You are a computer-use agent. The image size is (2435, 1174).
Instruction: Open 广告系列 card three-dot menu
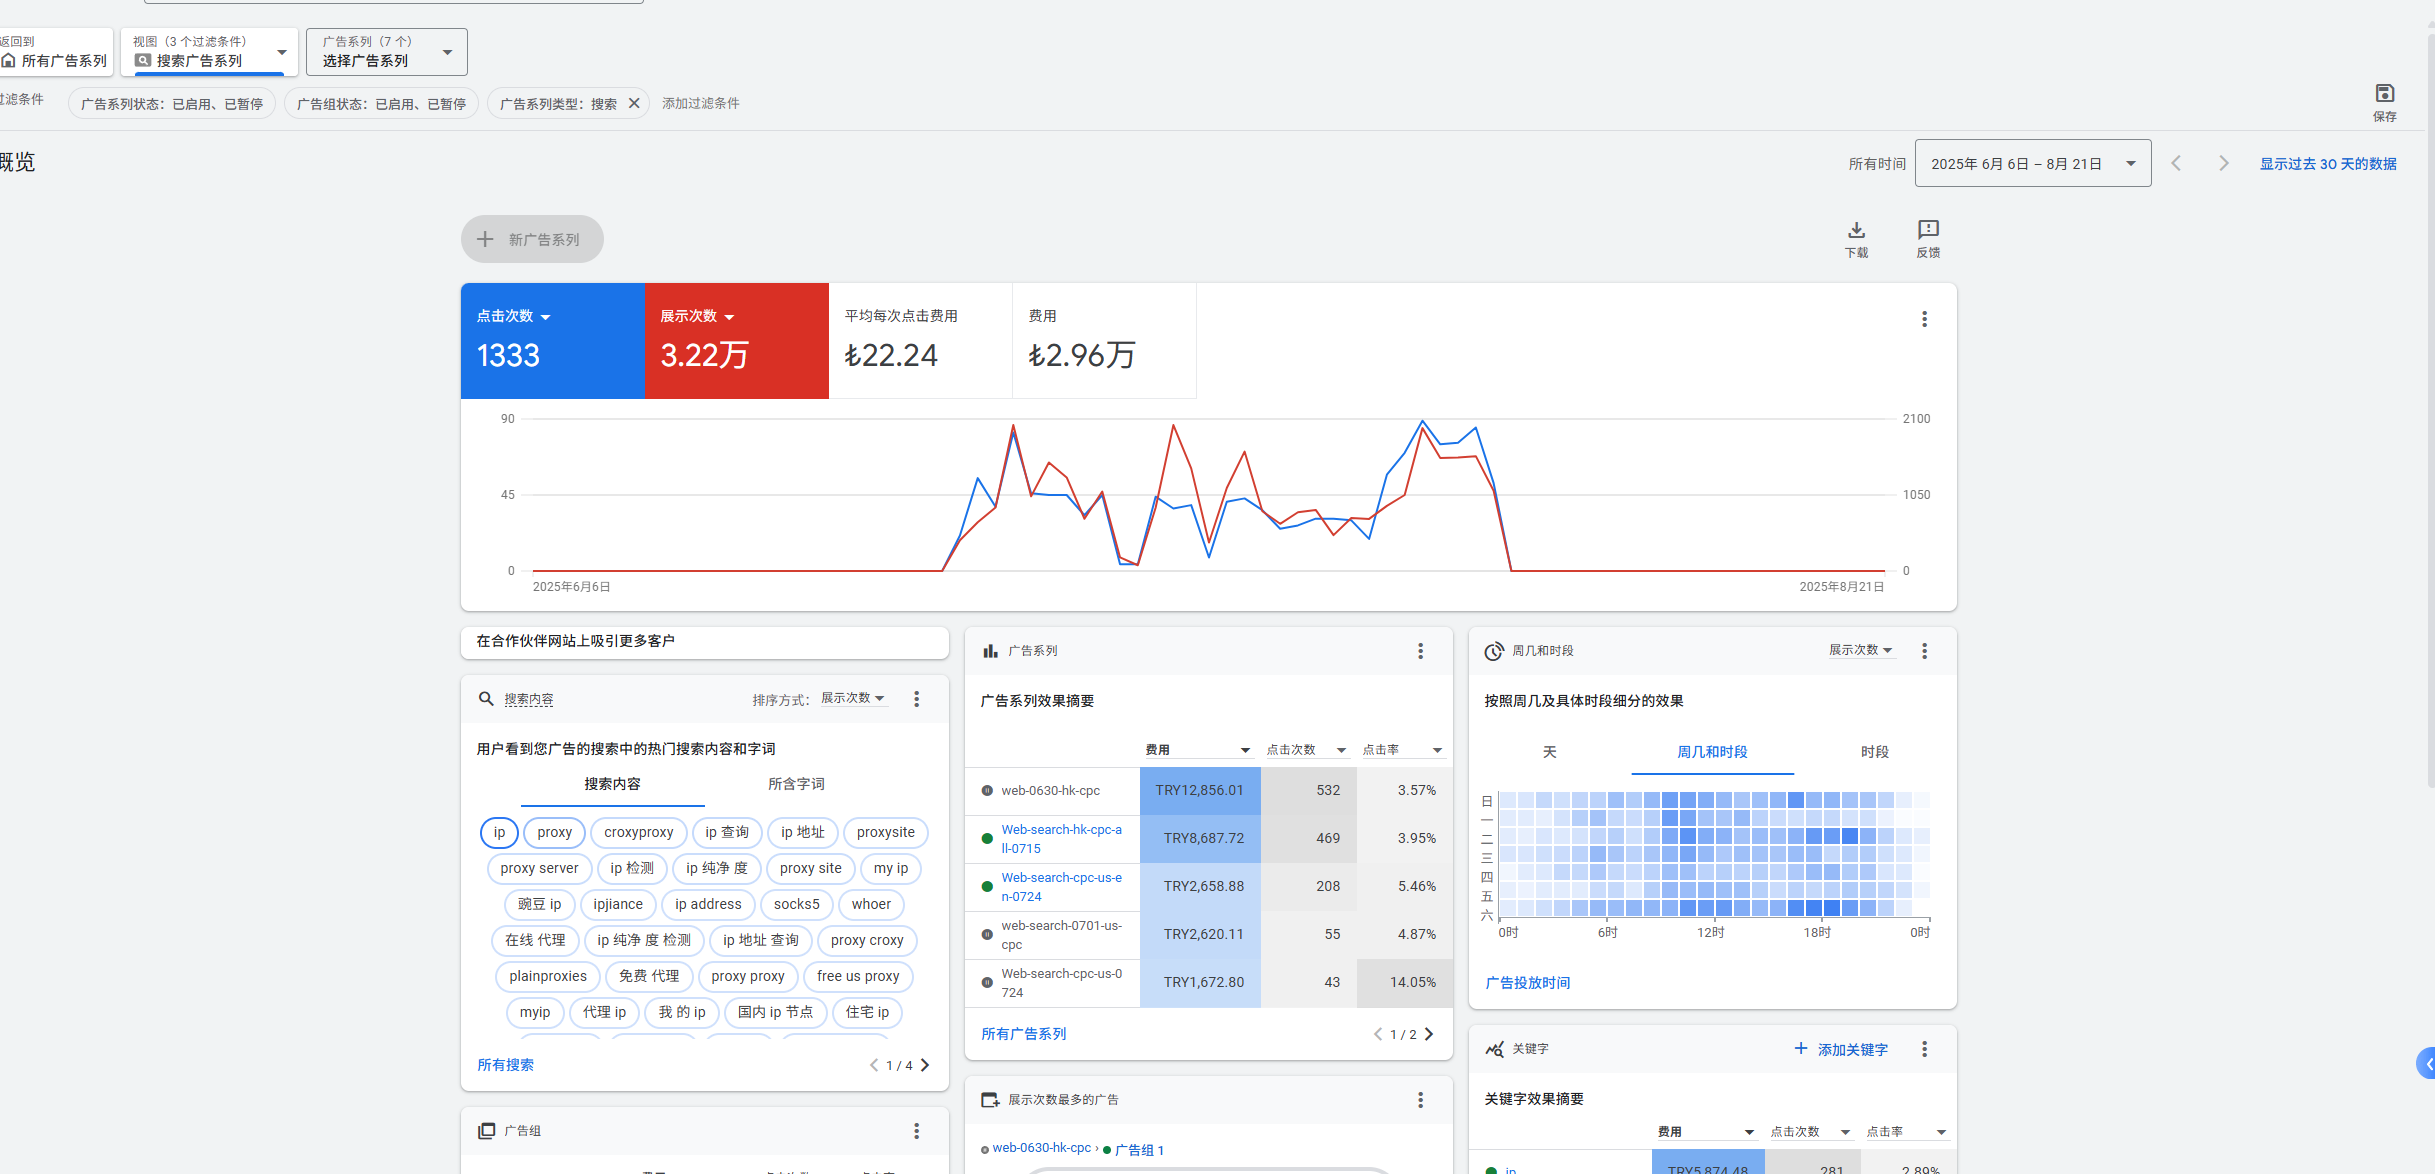click(x=1420, y=651)
